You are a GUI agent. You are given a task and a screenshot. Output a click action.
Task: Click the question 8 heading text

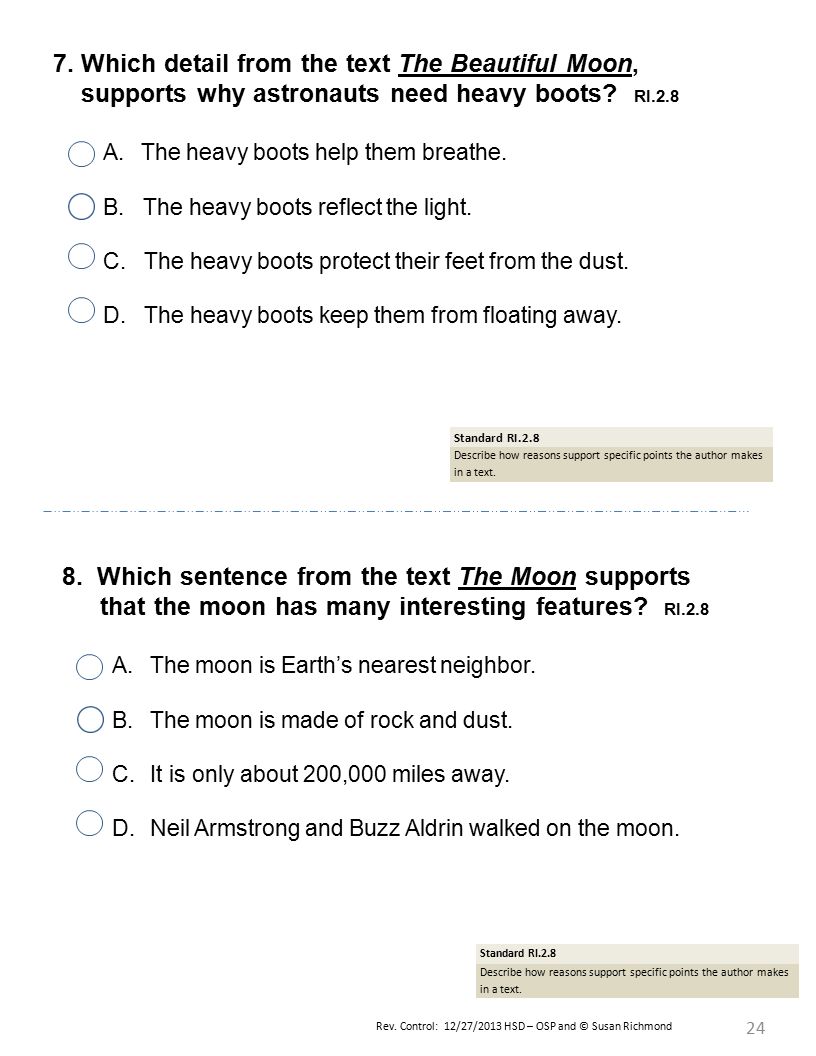385,592
